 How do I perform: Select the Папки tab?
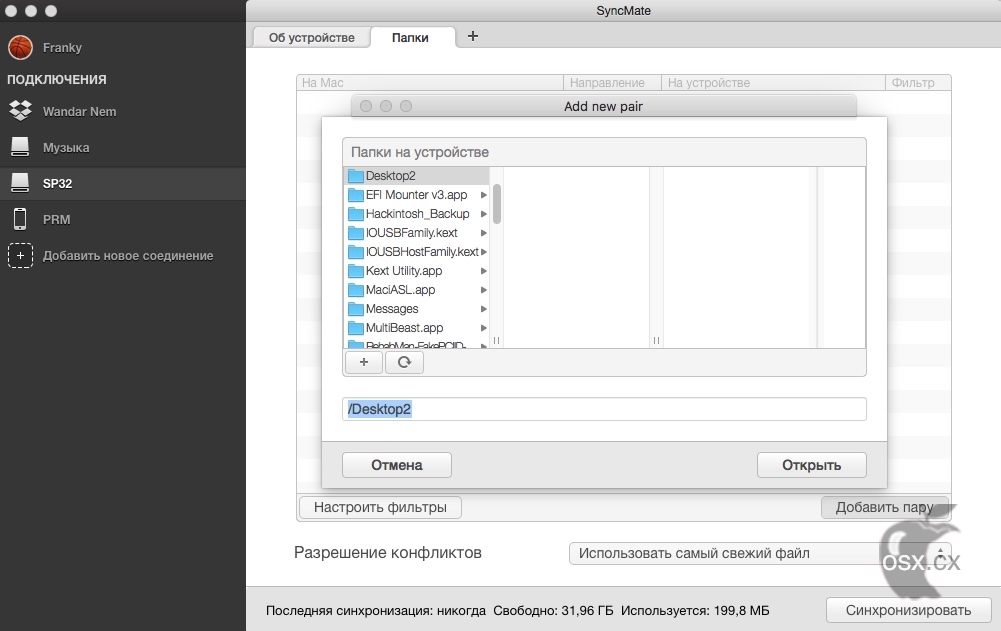[410, 37]
